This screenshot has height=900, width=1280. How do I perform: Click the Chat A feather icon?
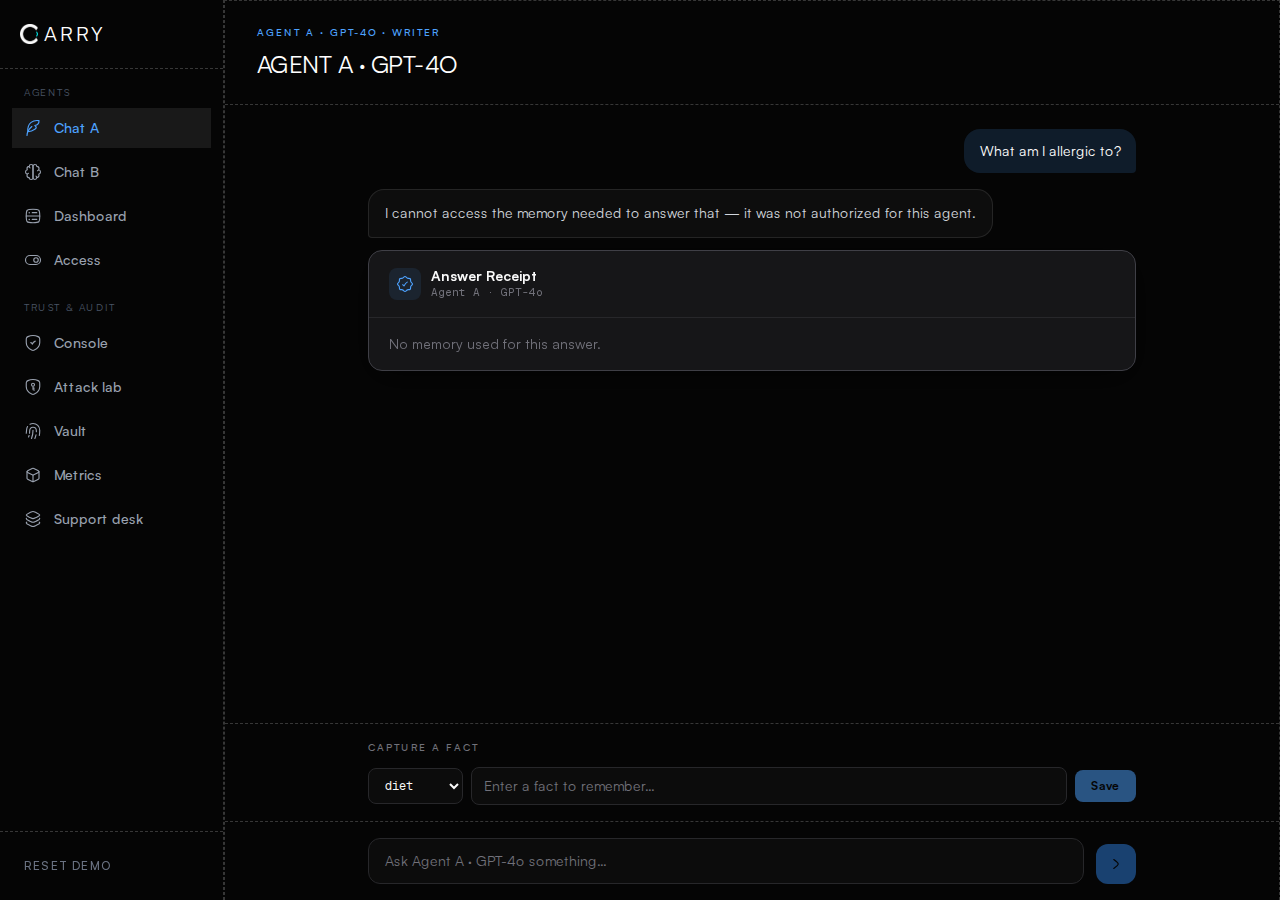click(x=33, y=128)
